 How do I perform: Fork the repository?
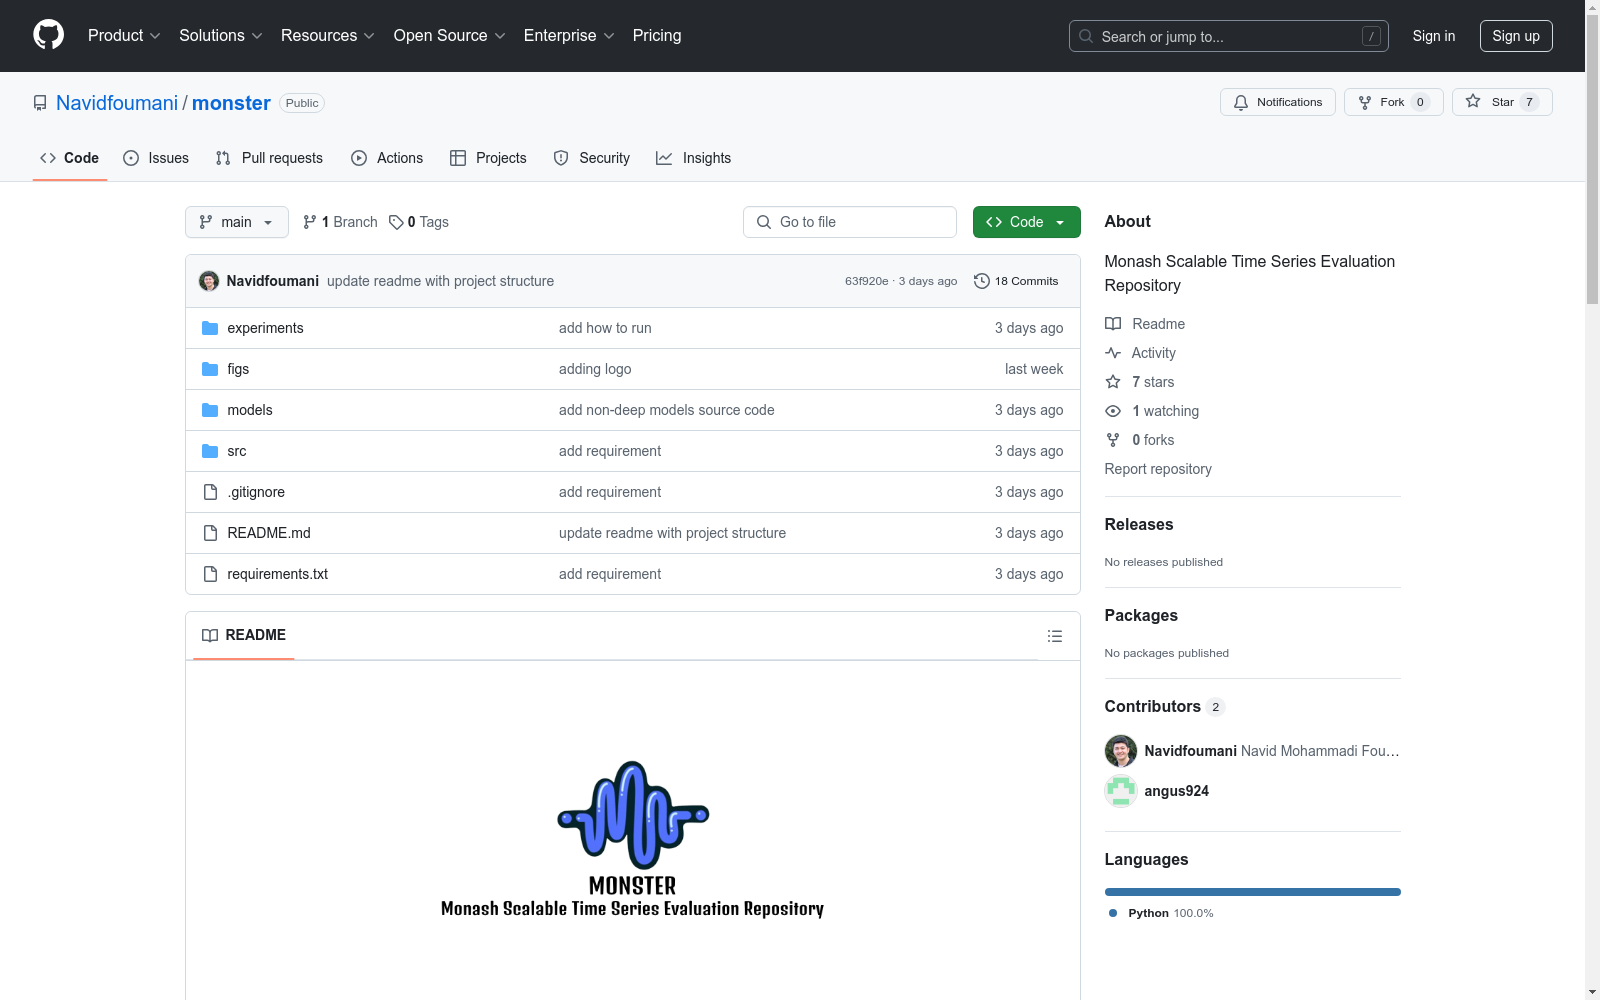(1393, 102)
